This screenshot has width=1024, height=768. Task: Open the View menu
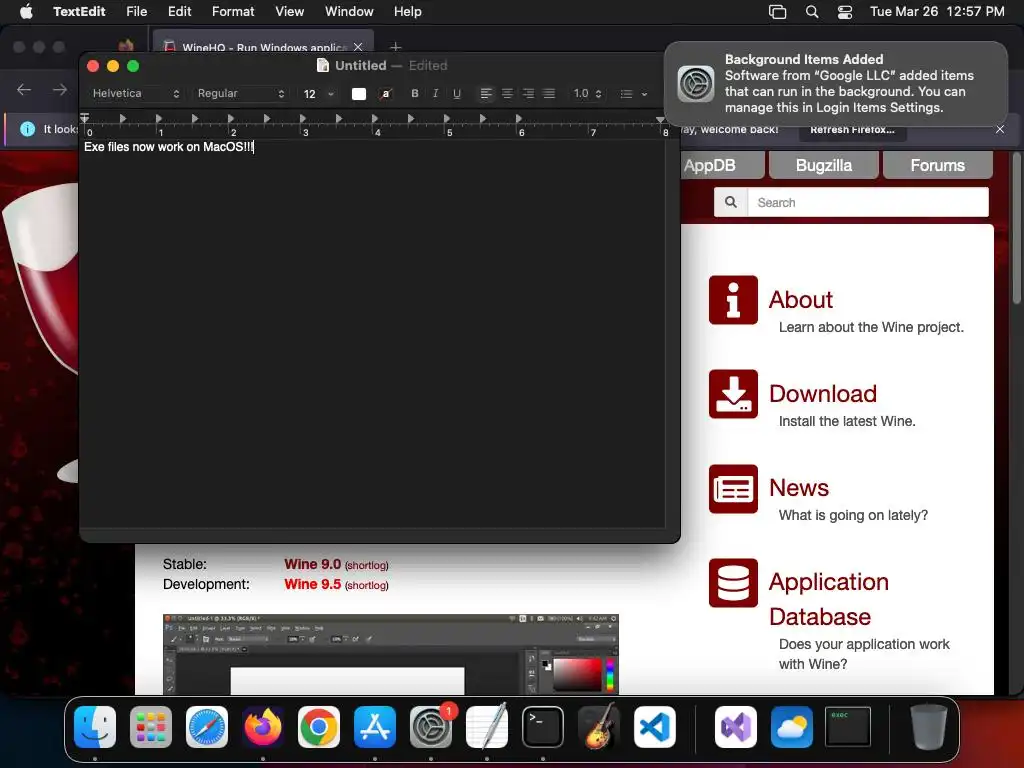tap(289, 11)
